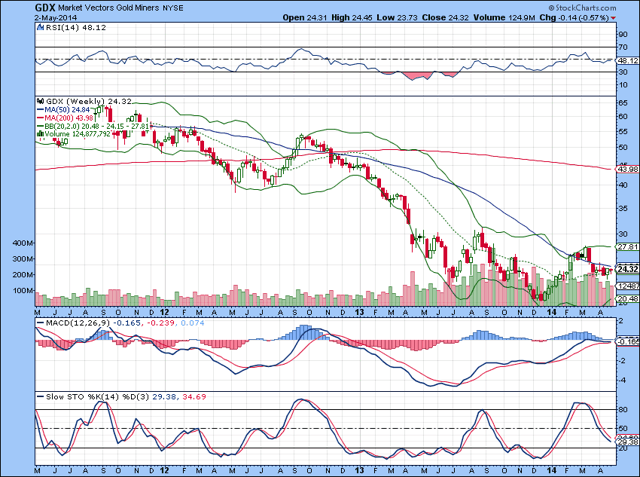
Task: Click the 'High 24.45' value
Action: point(352,18)
